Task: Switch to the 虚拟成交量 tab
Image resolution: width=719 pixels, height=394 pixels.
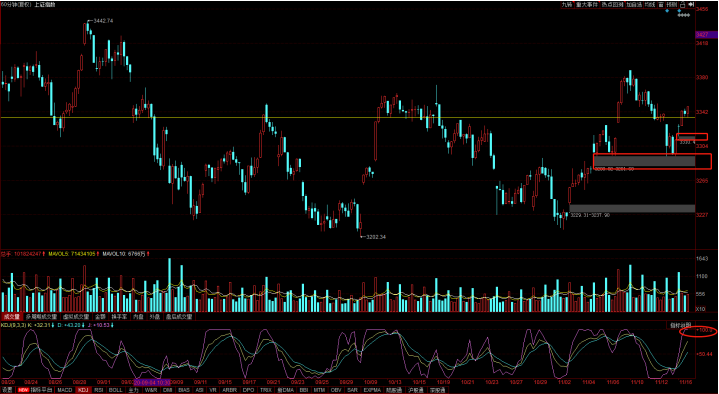Action: tap(76, 316)
